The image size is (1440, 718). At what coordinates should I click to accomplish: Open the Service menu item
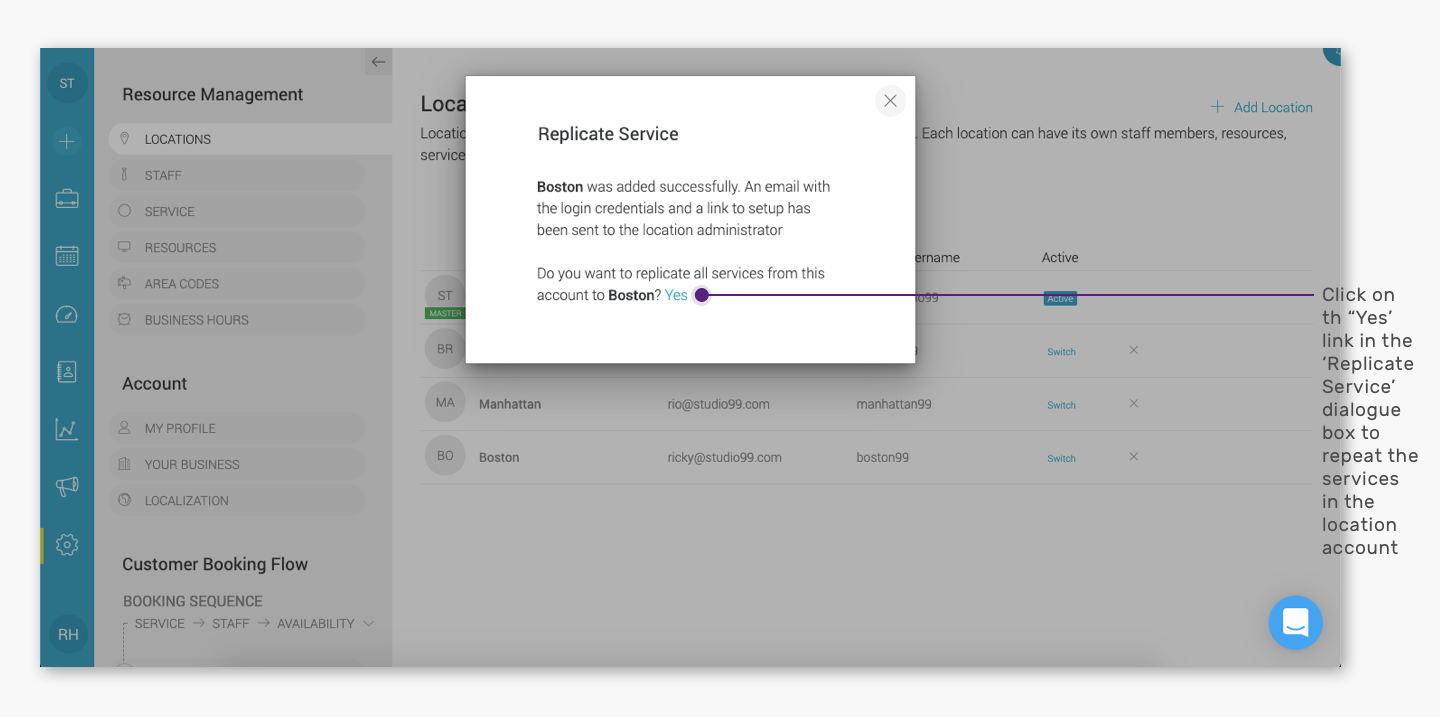(x=237, y=211)
